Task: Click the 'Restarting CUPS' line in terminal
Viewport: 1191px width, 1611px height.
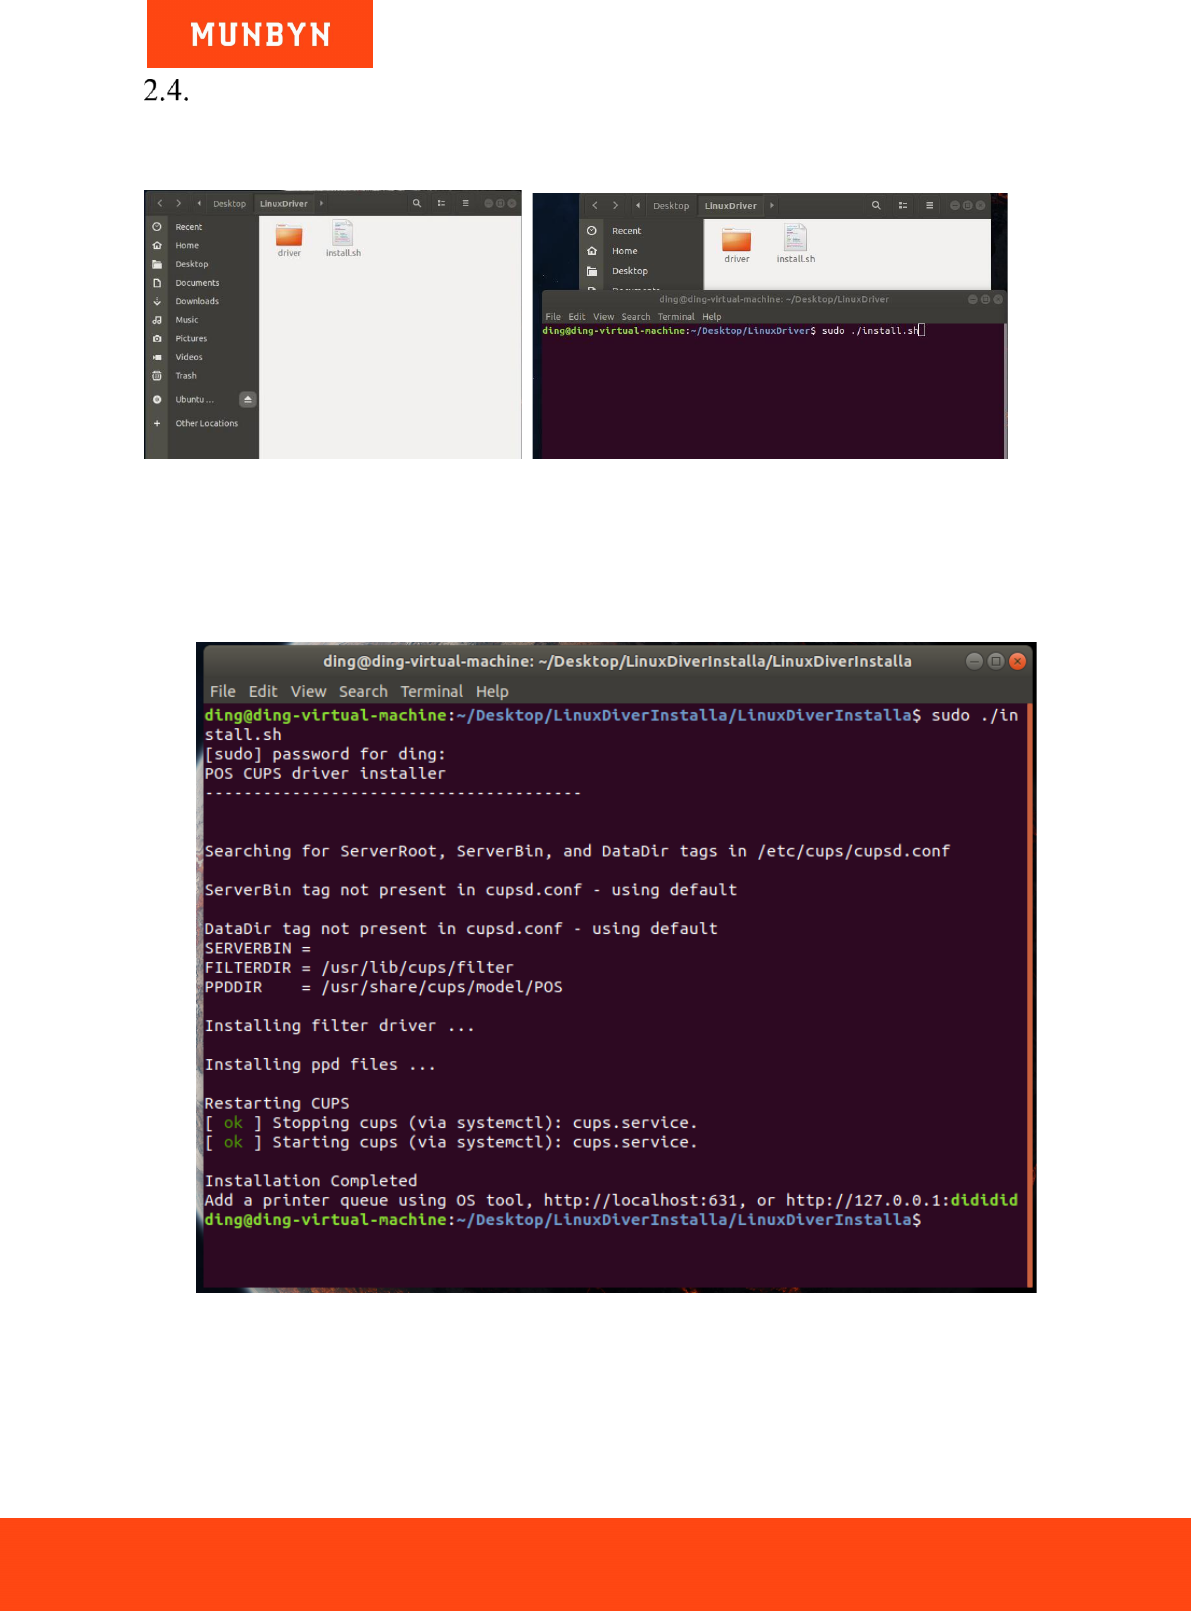Action: (277, 1103)
